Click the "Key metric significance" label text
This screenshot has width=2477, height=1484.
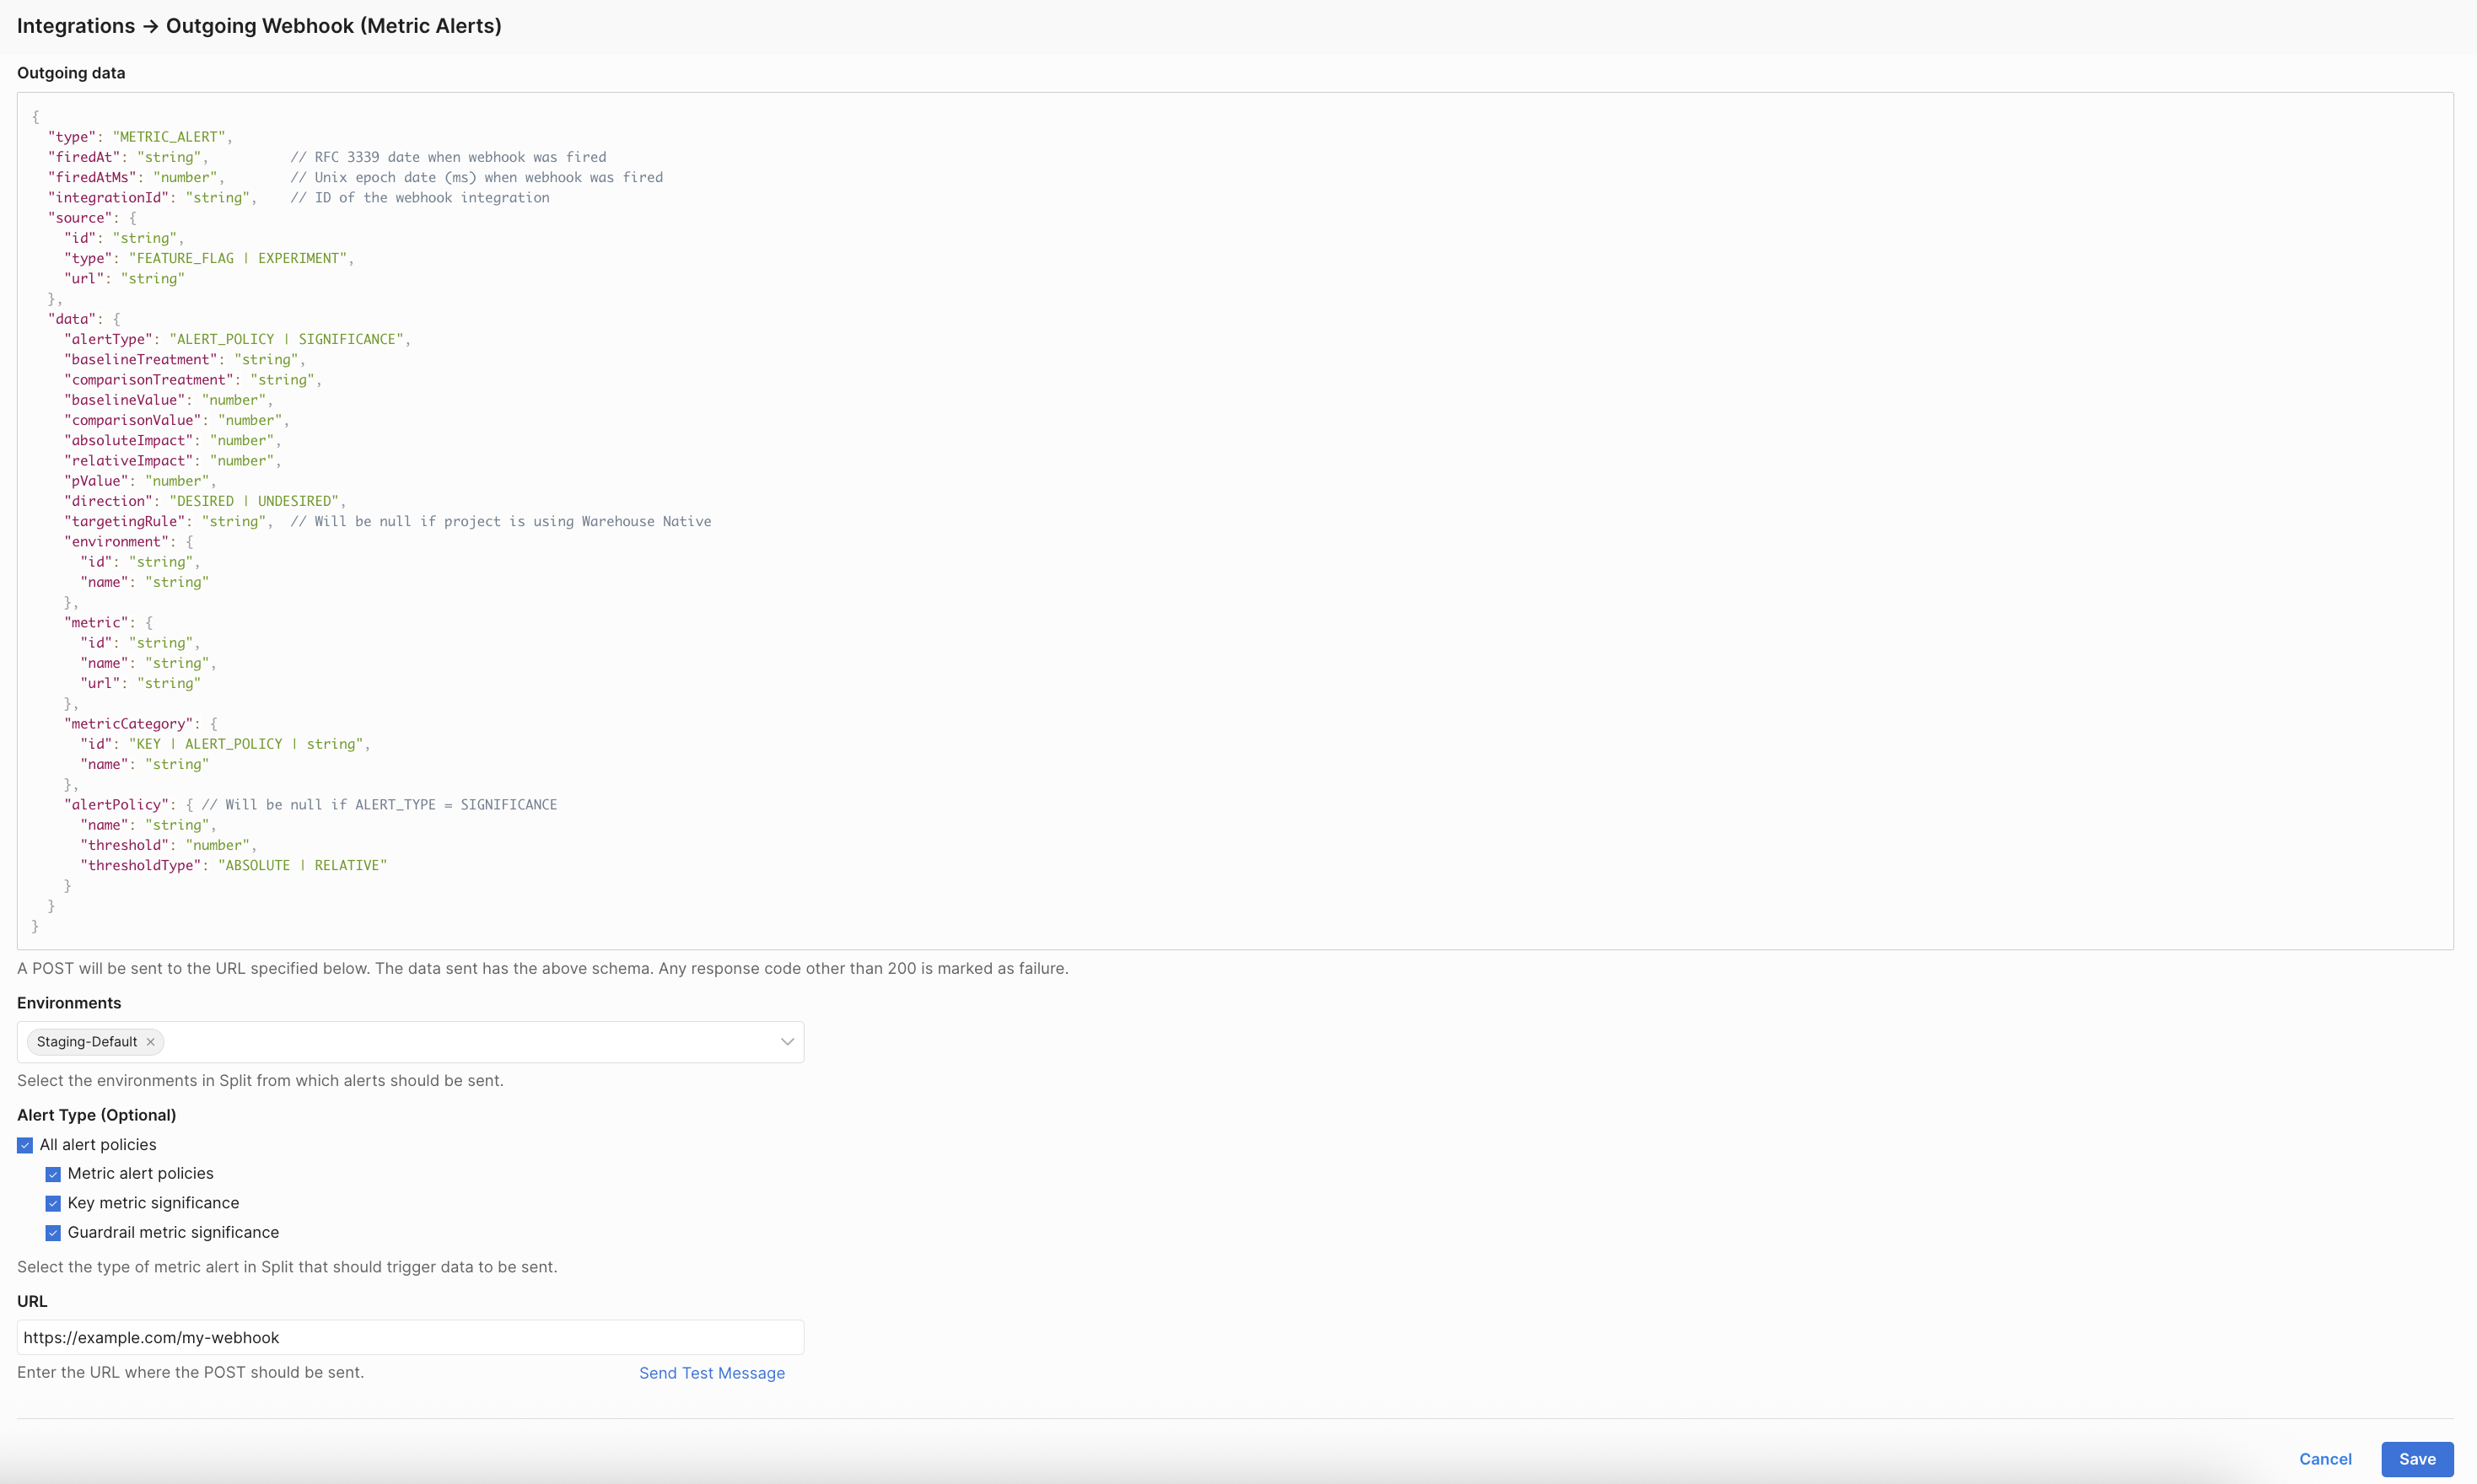coord(153,1203)
